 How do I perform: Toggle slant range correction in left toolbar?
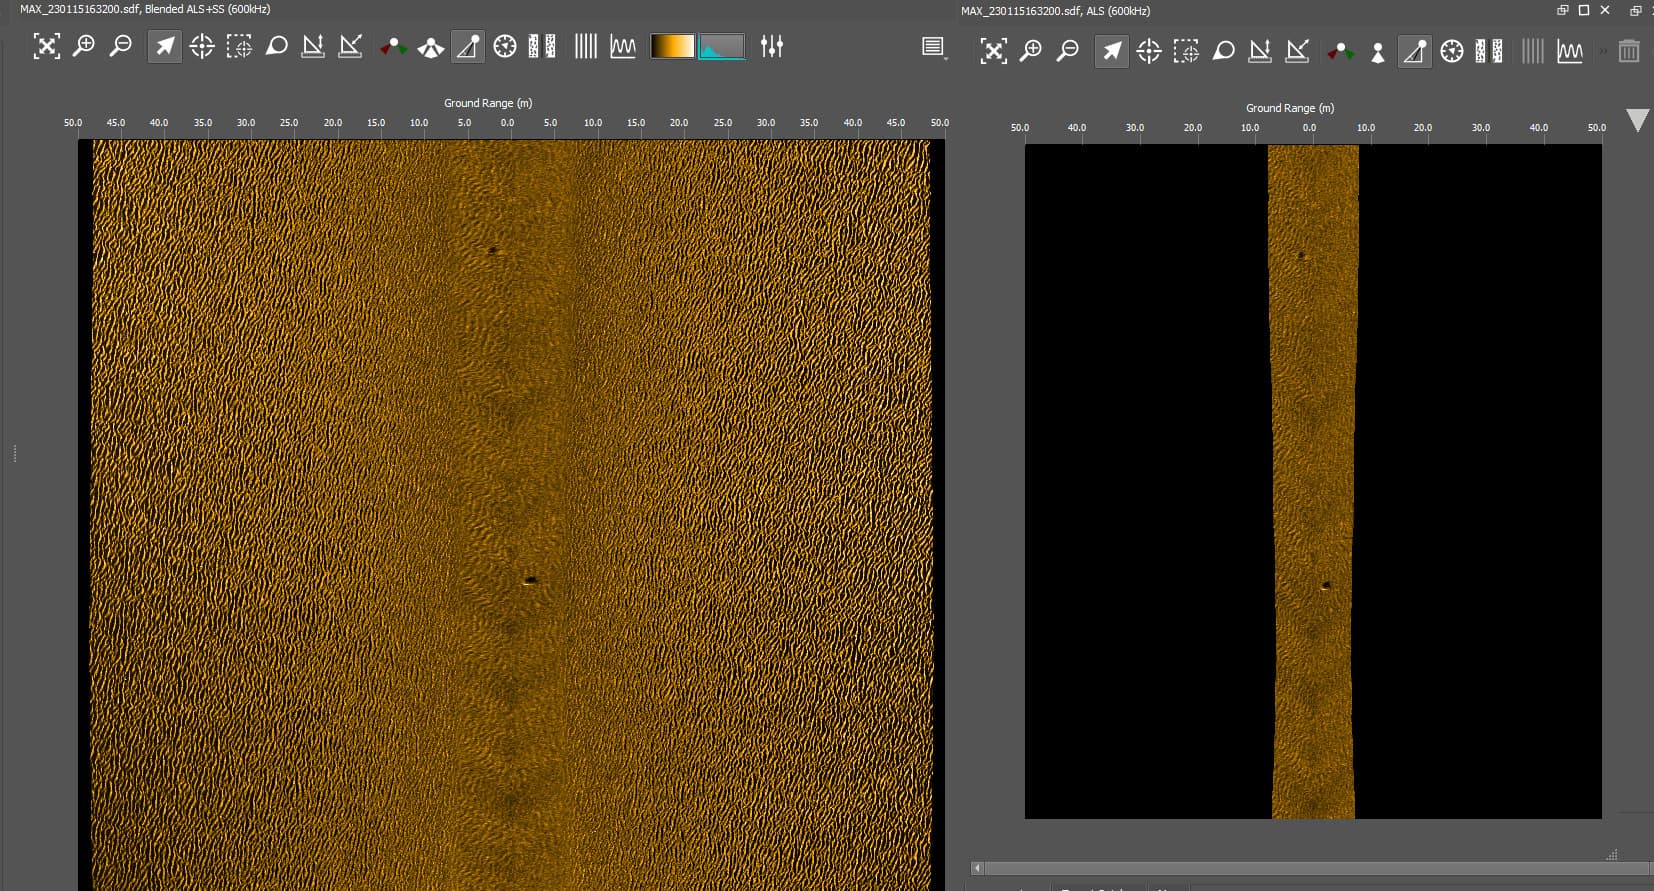[468, 46]
